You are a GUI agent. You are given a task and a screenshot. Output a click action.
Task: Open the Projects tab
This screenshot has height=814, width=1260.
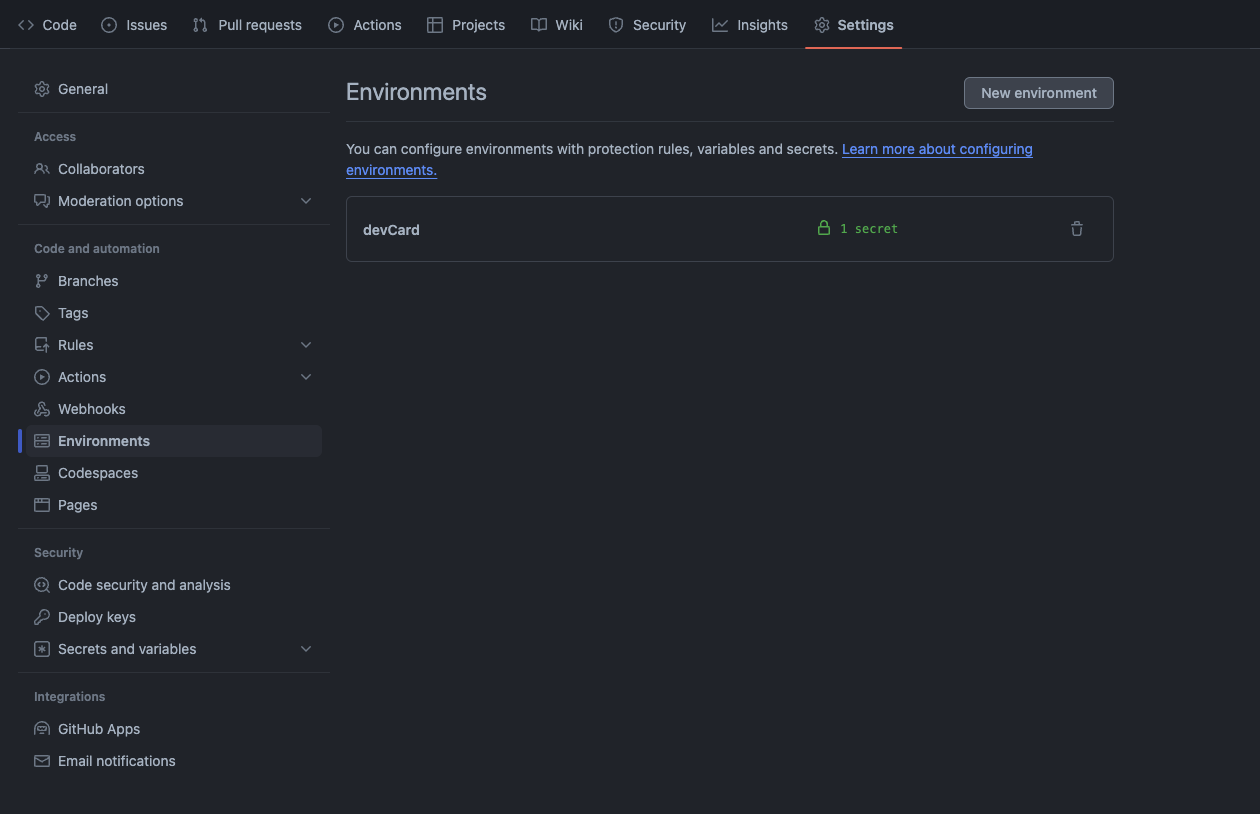pos(466,25)
